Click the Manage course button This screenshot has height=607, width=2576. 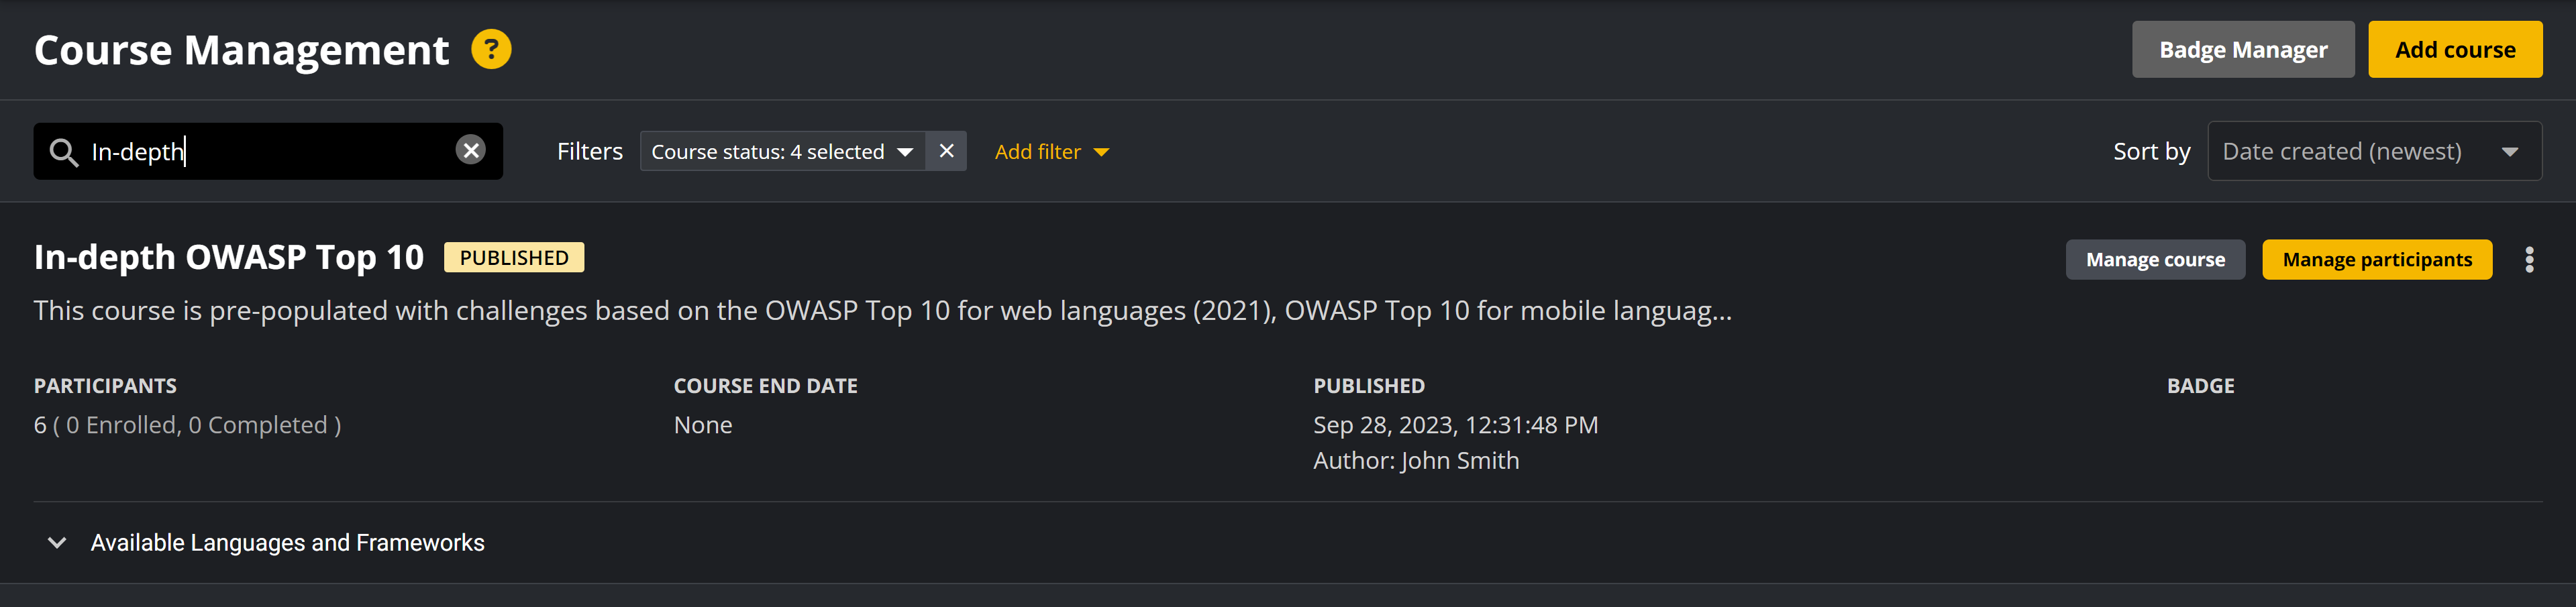click(2155, 260)
